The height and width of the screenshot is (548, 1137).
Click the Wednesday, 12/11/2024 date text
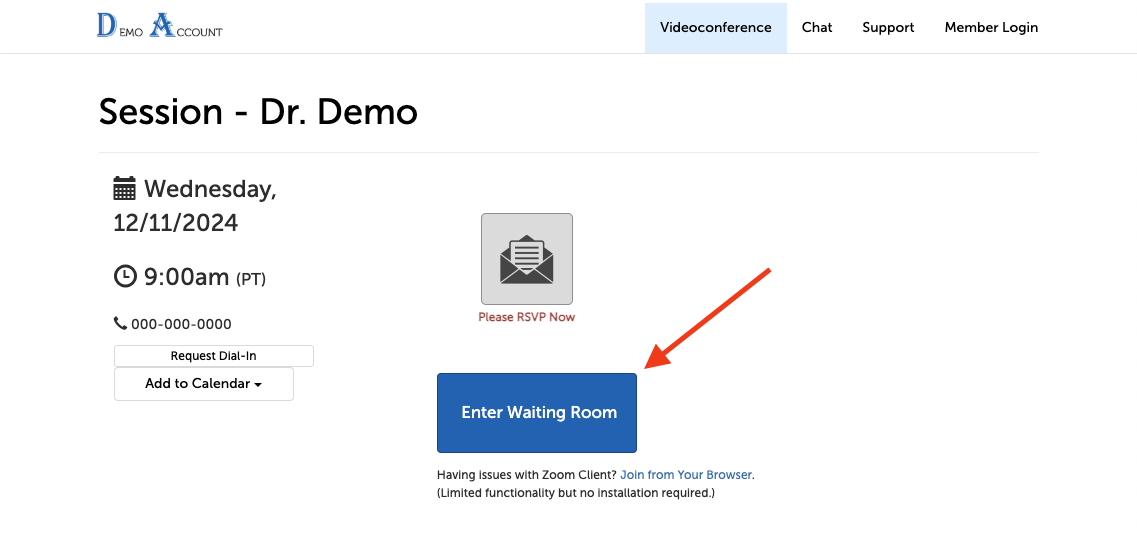click(195, 205)
